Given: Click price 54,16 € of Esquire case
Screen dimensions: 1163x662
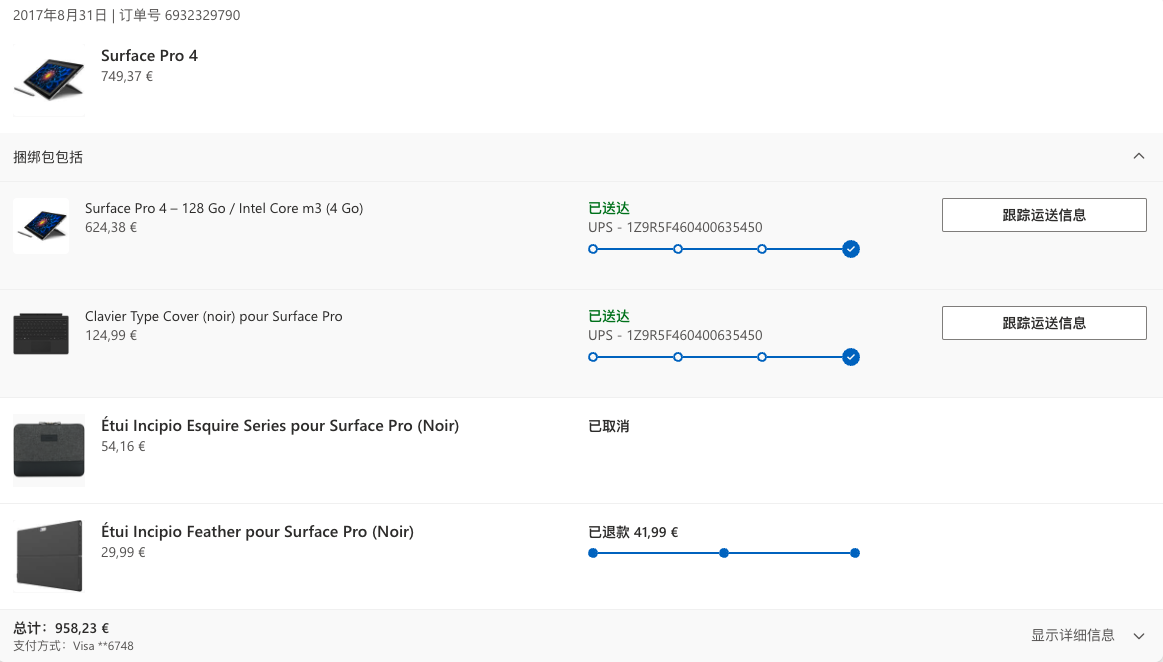Looking at the screenshot, I should (123, 446).
